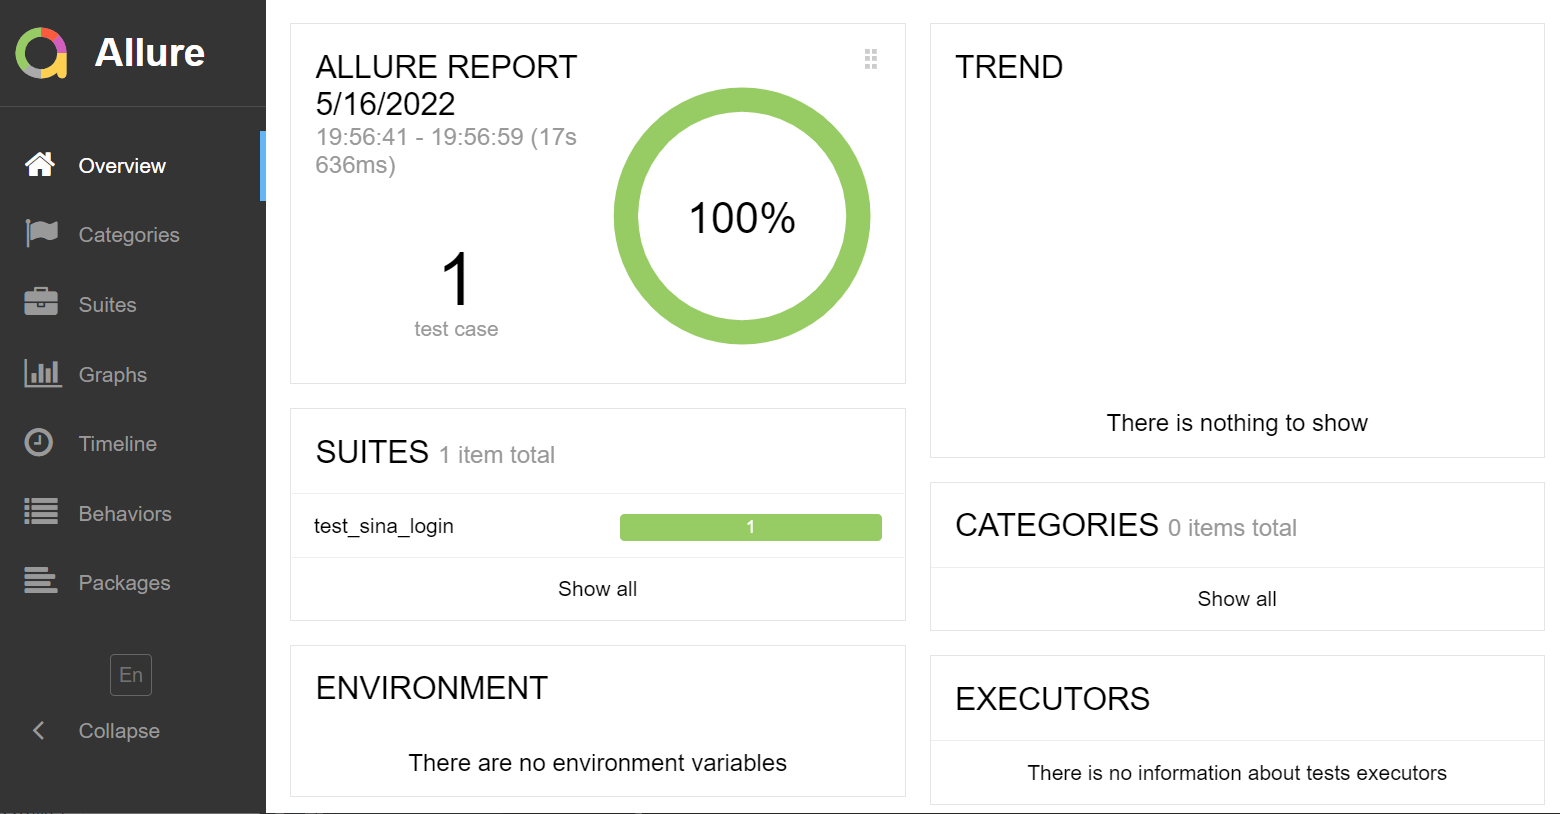The height and width of the screenshot is (814, 1560).
Task: Click the Timeline clock icon
Action: click(x=39, y=443)
